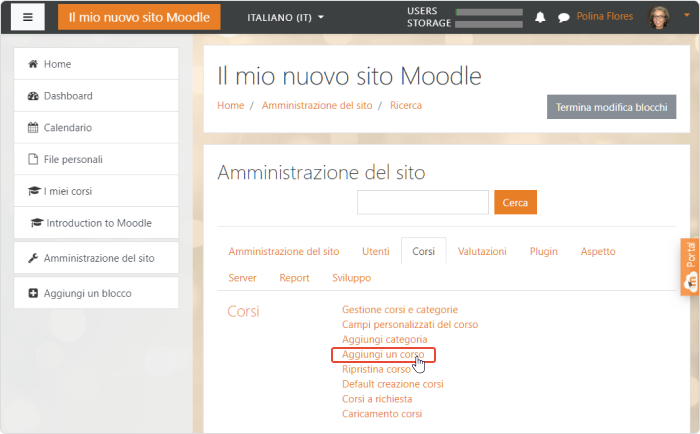
Task: Open File personali in the sidebar
Action: 96,159
